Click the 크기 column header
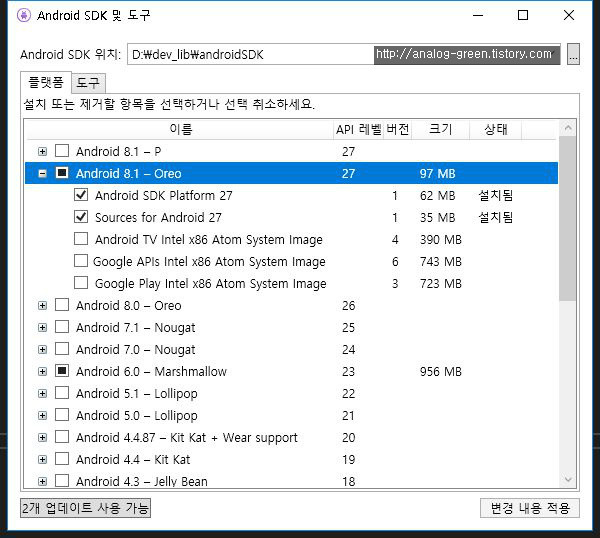This screenshot has width=600, height=538. point(440,129)
